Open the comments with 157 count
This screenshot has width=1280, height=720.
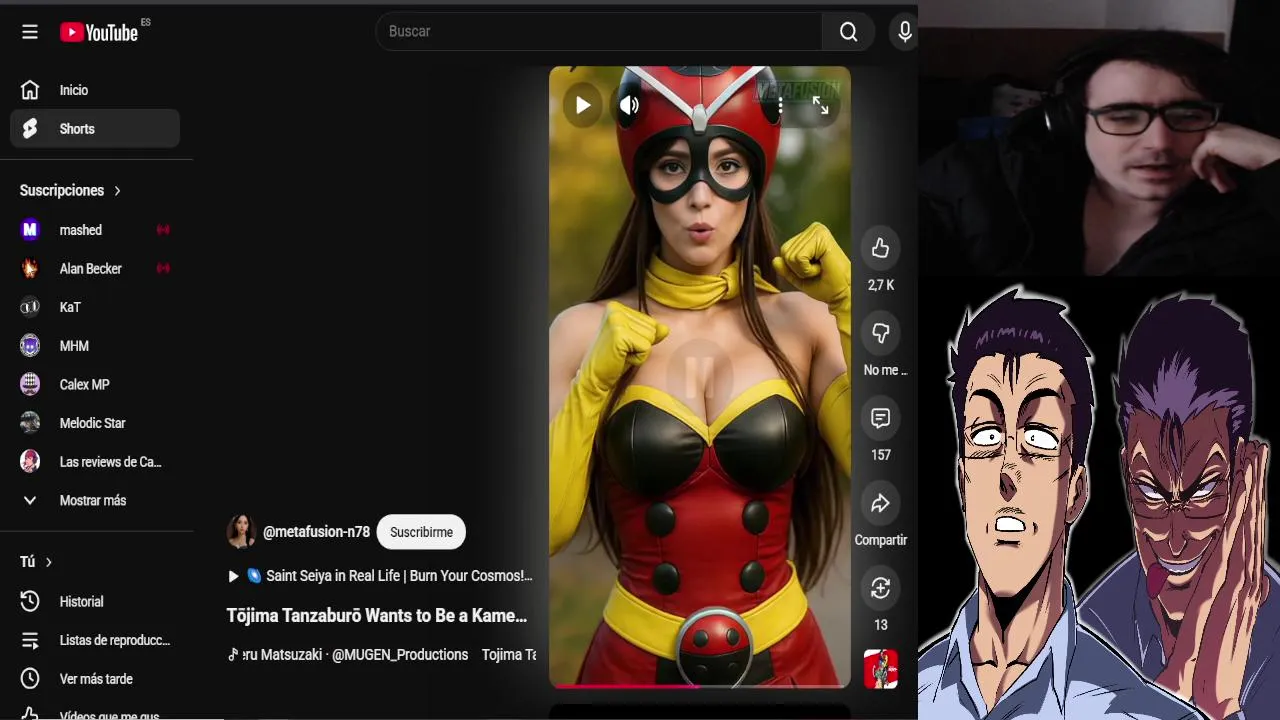click(x=880, y=418)
